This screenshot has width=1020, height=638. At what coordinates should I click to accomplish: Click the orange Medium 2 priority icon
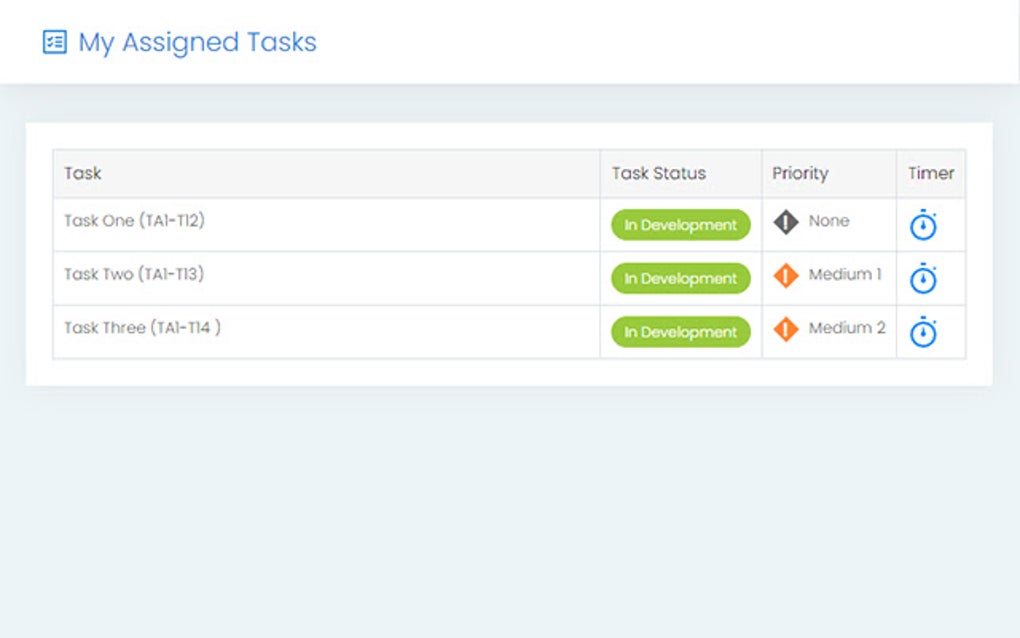point(786,328)
